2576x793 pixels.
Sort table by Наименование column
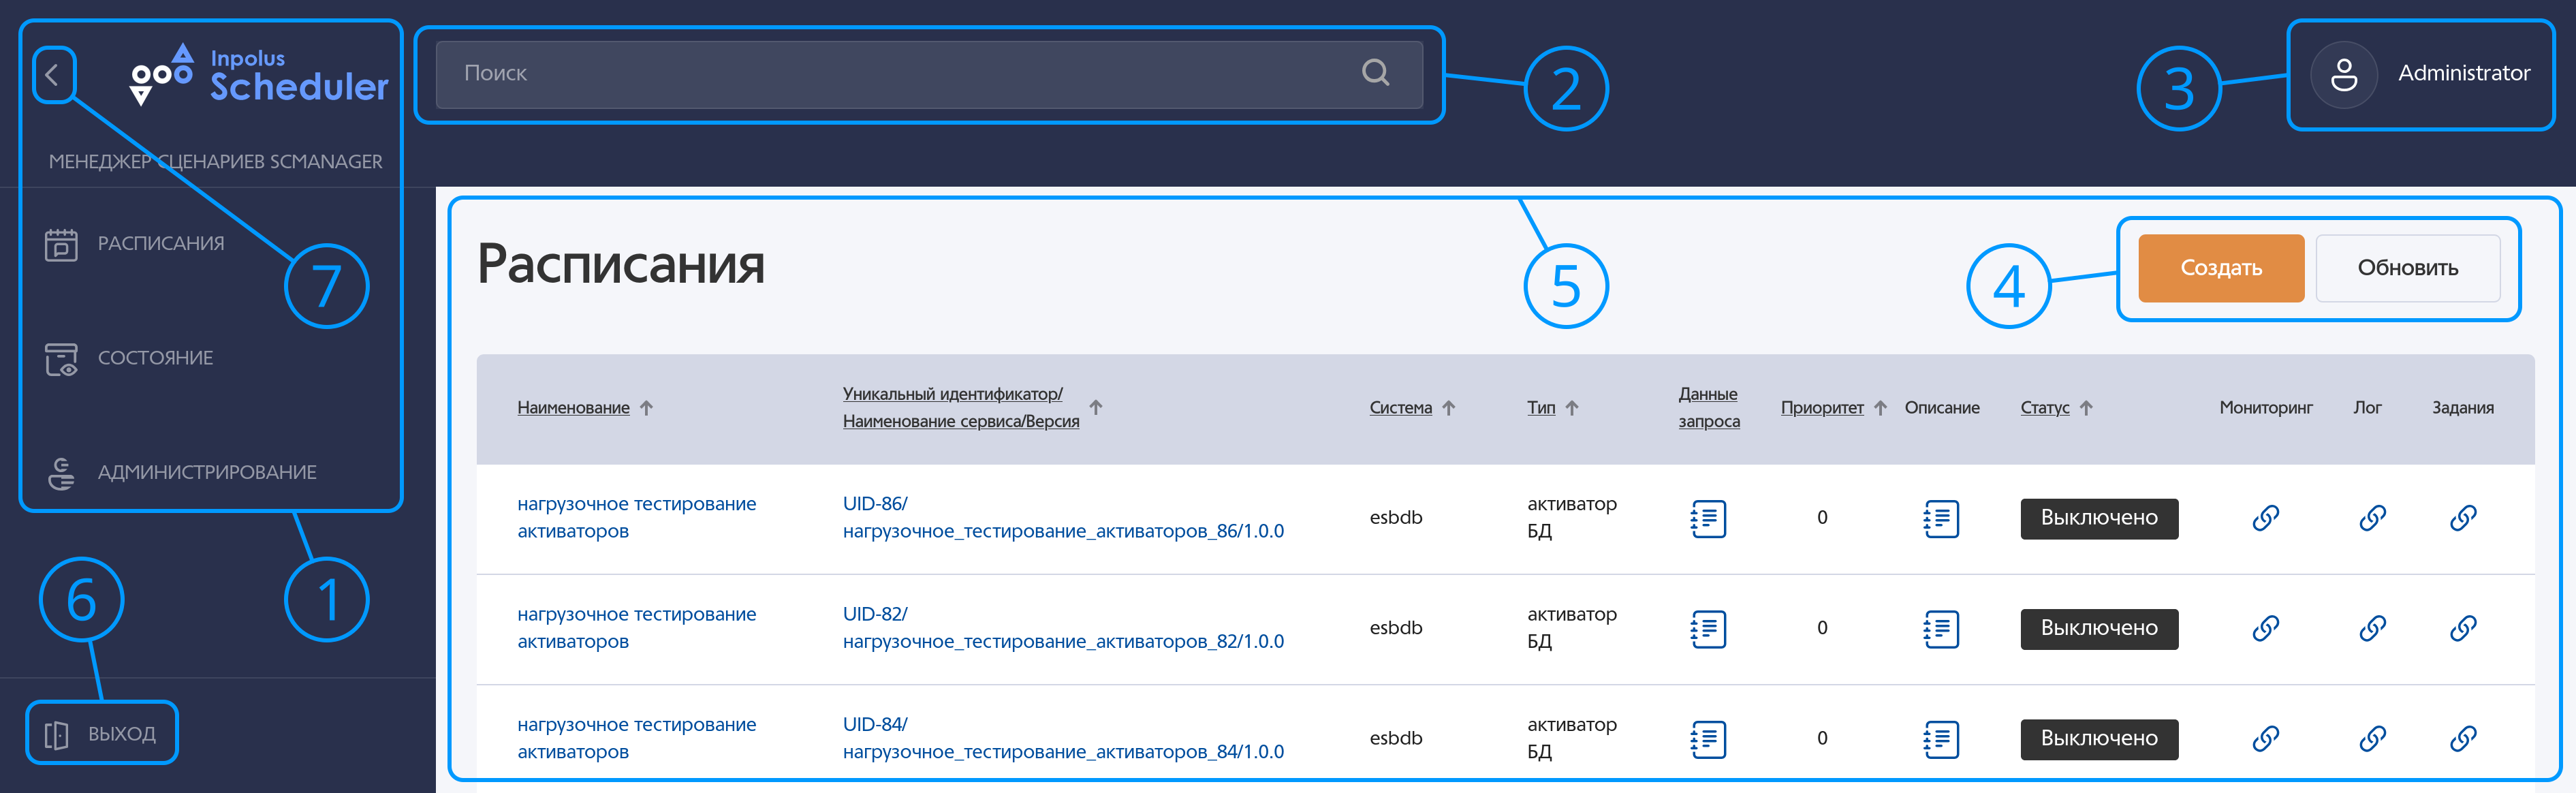click(x=573, y=408)
